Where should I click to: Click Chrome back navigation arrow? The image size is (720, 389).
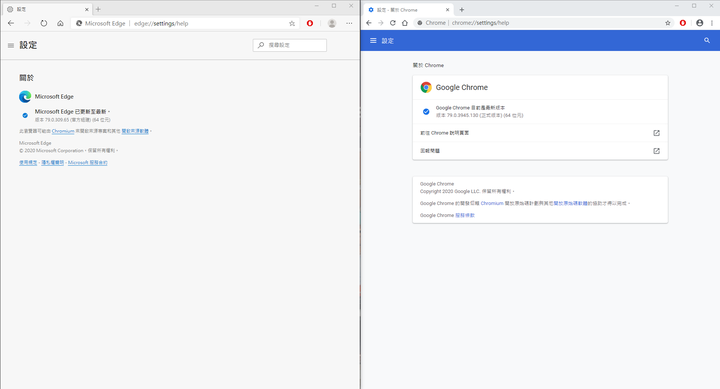(x=369, y=23)
